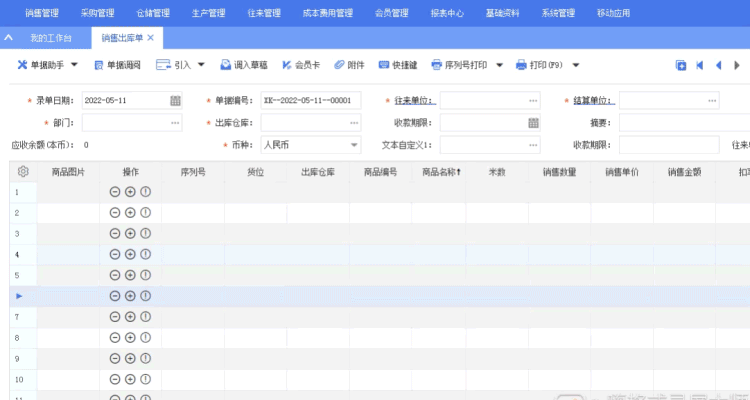Click the grid settings gear icon
This screenshot has width=750, height=400.
point(23,171)
